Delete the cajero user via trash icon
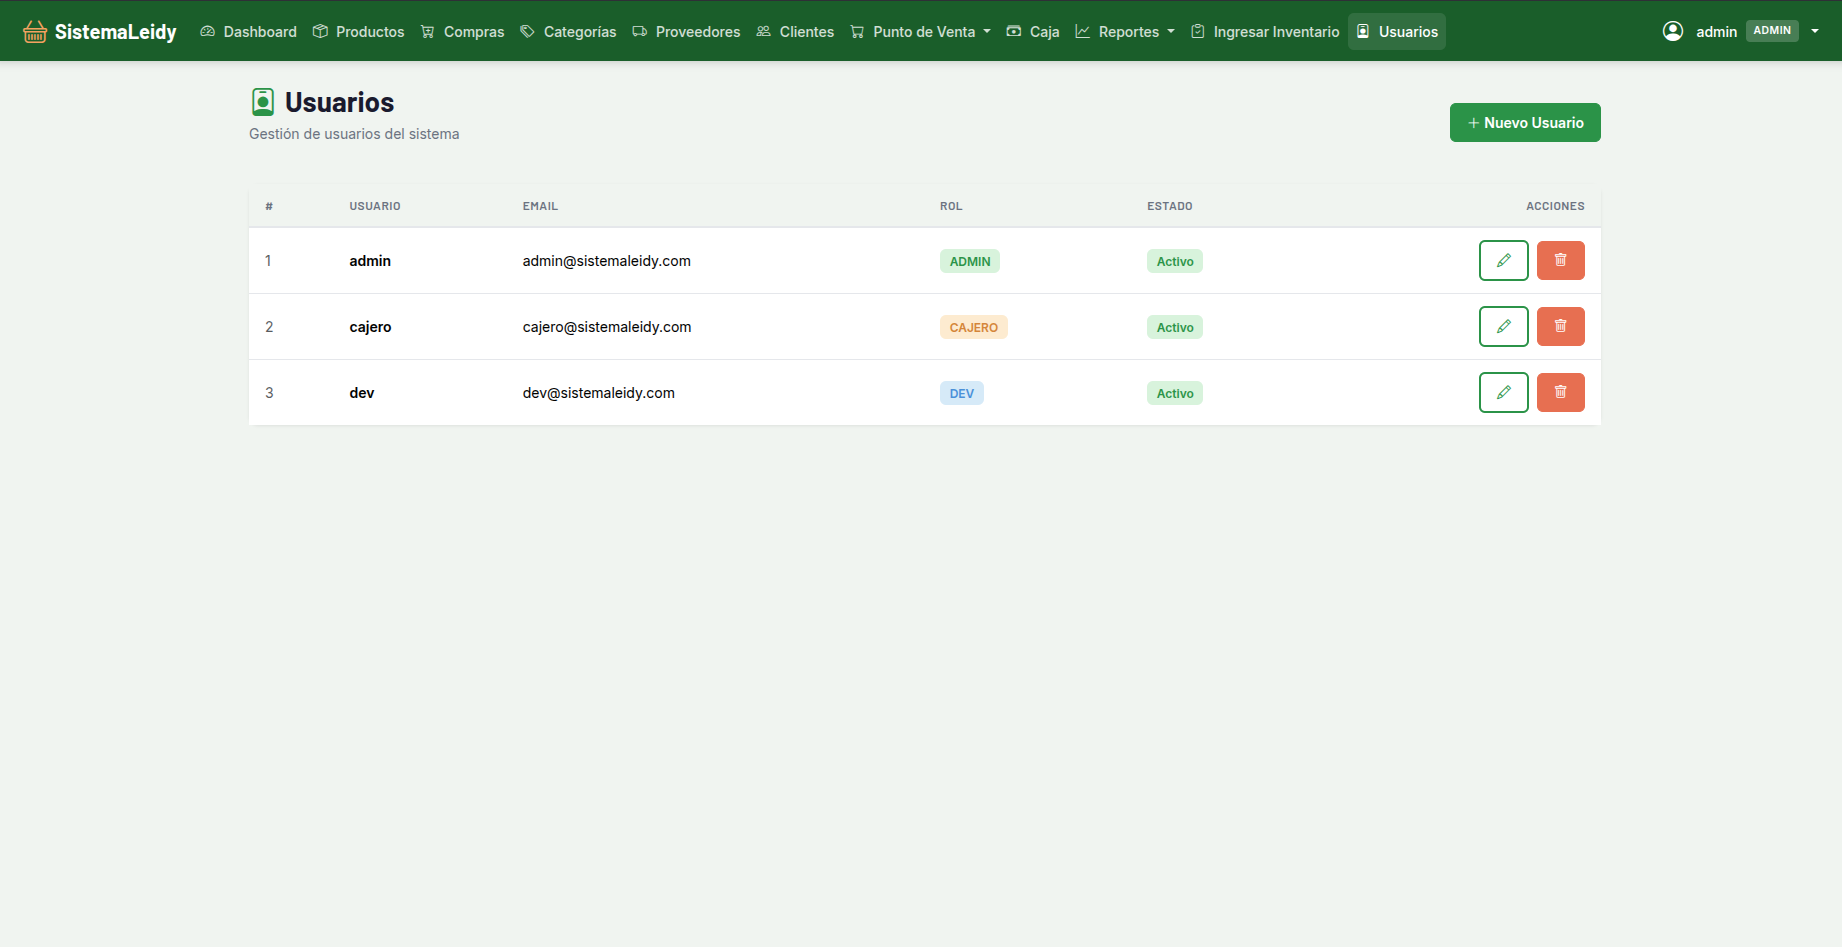The width and height of the screenshot is (1842, 947). pyautogui.click(x=1560, y=327)
